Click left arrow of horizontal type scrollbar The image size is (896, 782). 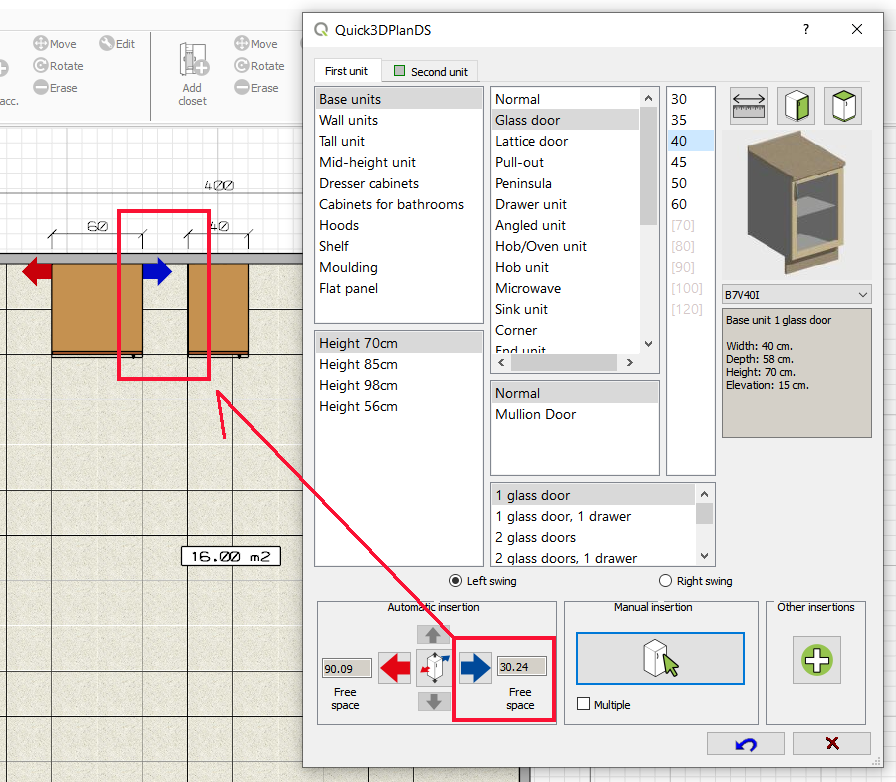(501, 362)
